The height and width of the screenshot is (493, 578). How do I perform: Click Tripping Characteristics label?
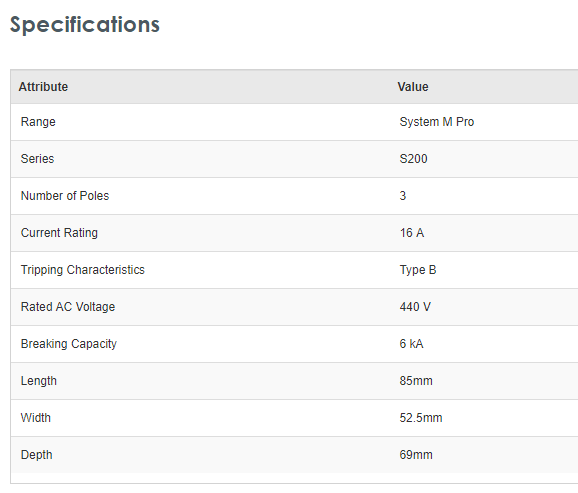[x=83, y=270]
